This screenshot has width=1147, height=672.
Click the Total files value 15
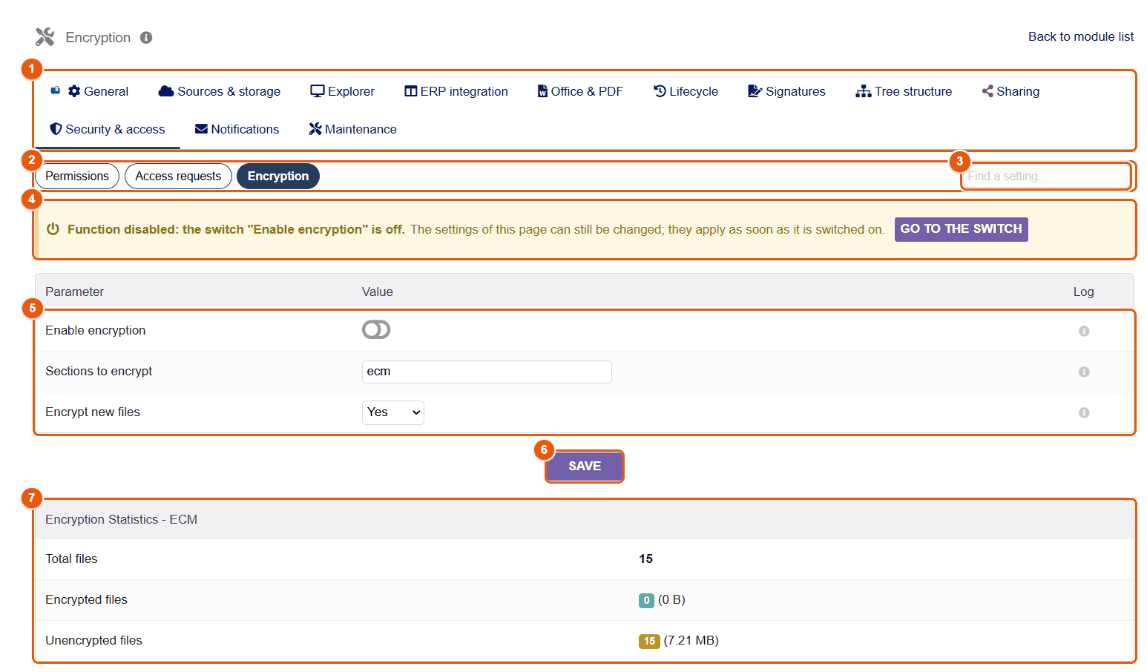pos(645,559)
